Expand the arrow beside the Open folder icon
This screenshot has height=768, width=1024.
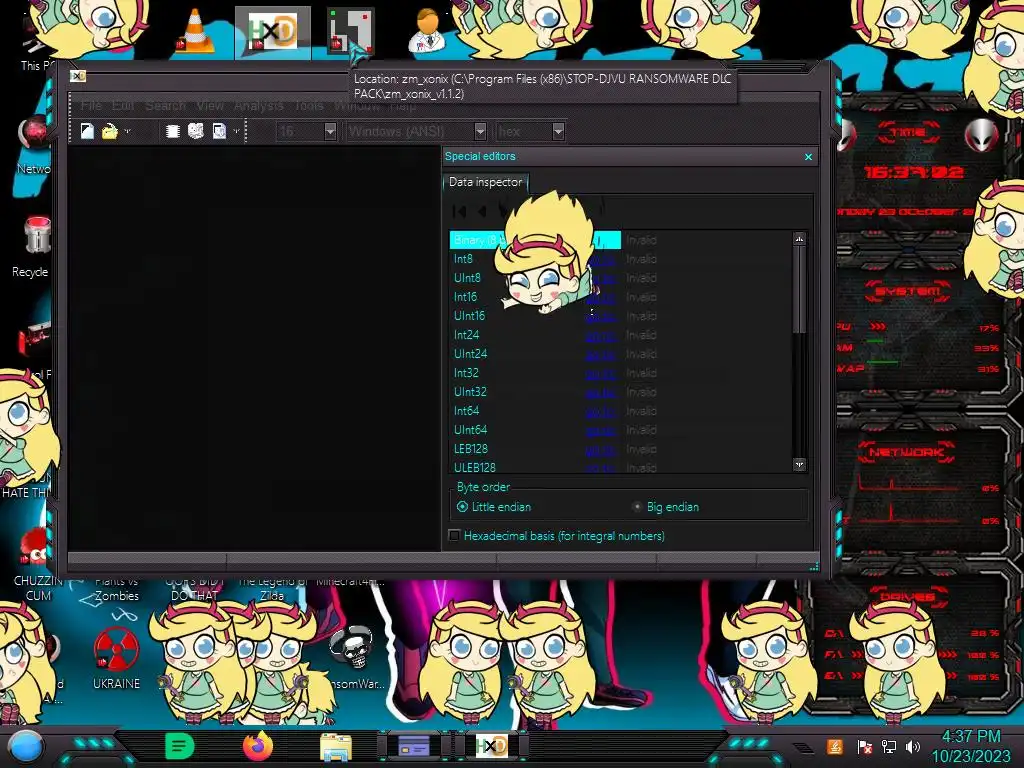click(x=127, y=131)
